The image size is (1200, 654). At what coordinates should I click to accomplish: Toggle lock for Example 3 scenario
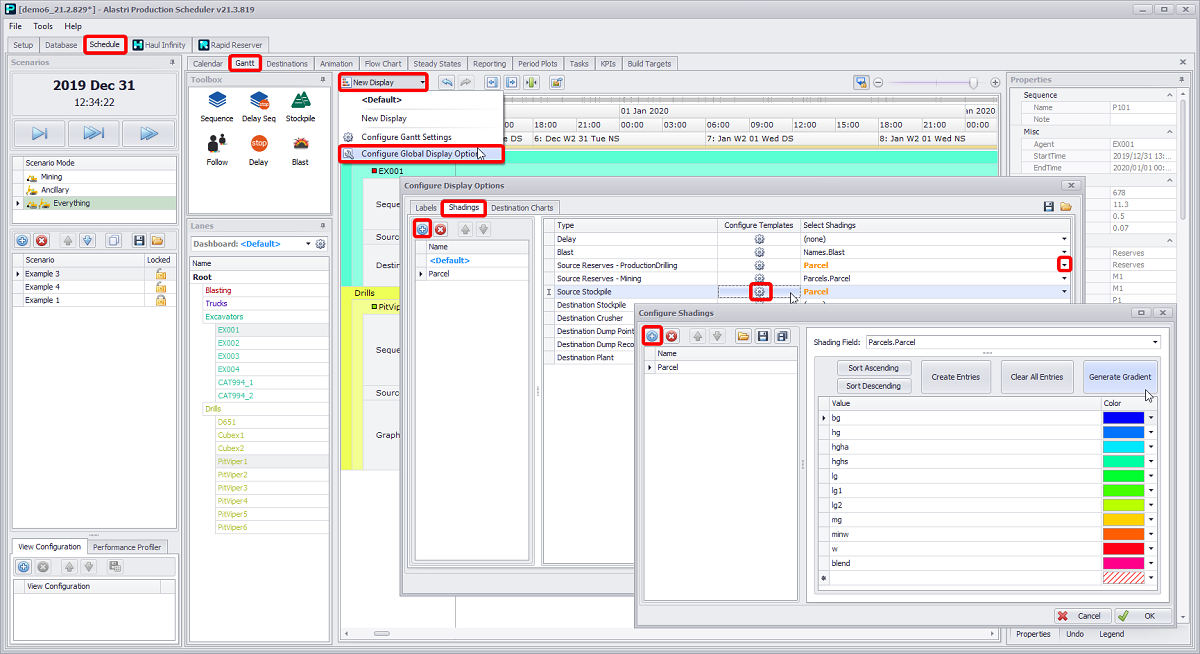pos(160,273)
